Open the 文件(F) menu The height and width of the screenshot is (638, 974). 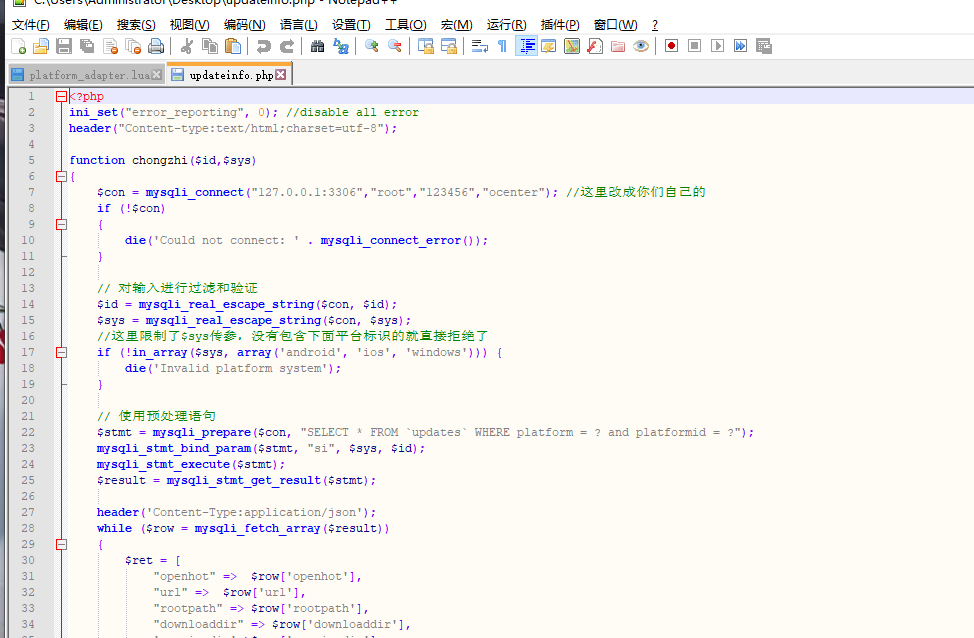[30, 25]
